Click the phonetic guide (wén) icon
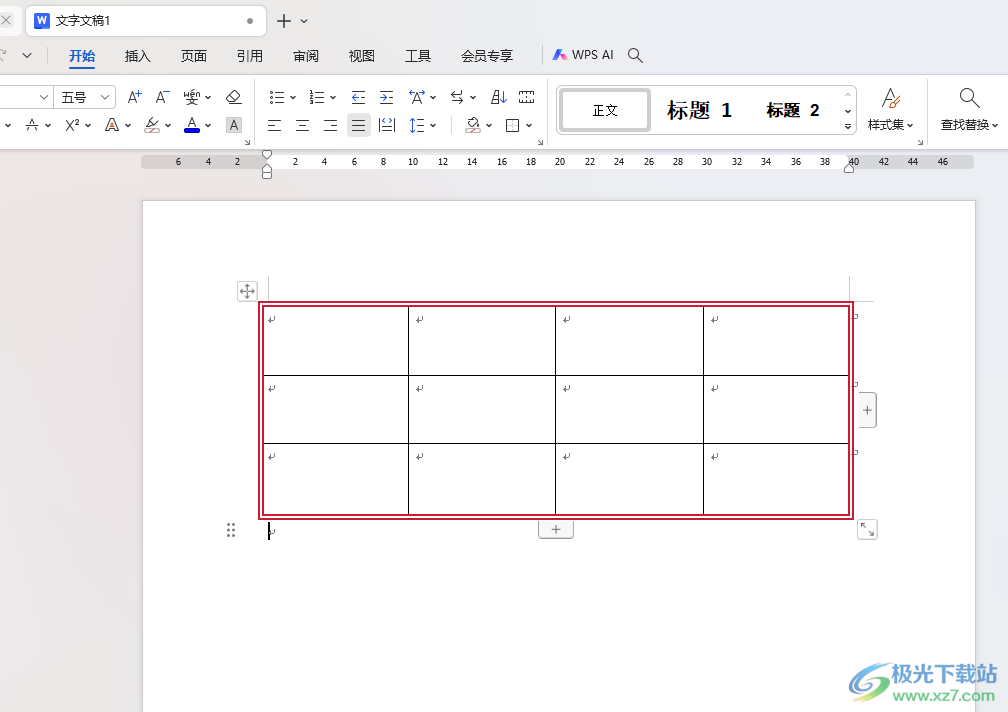Viewport: 1008px width, 712px height. click(192, 97)
